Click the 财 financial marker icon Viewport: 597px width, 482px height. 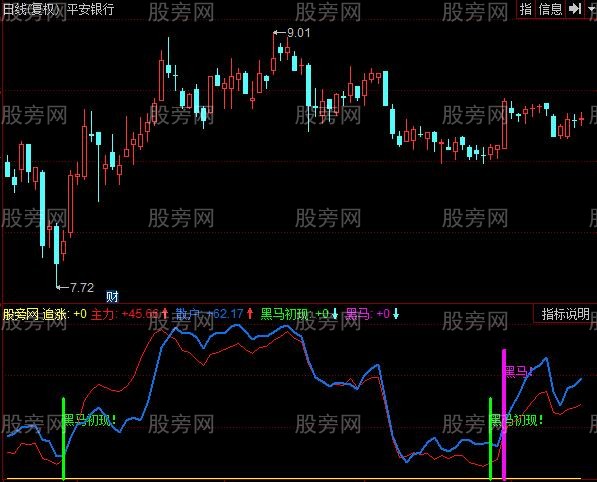[112, 296]
